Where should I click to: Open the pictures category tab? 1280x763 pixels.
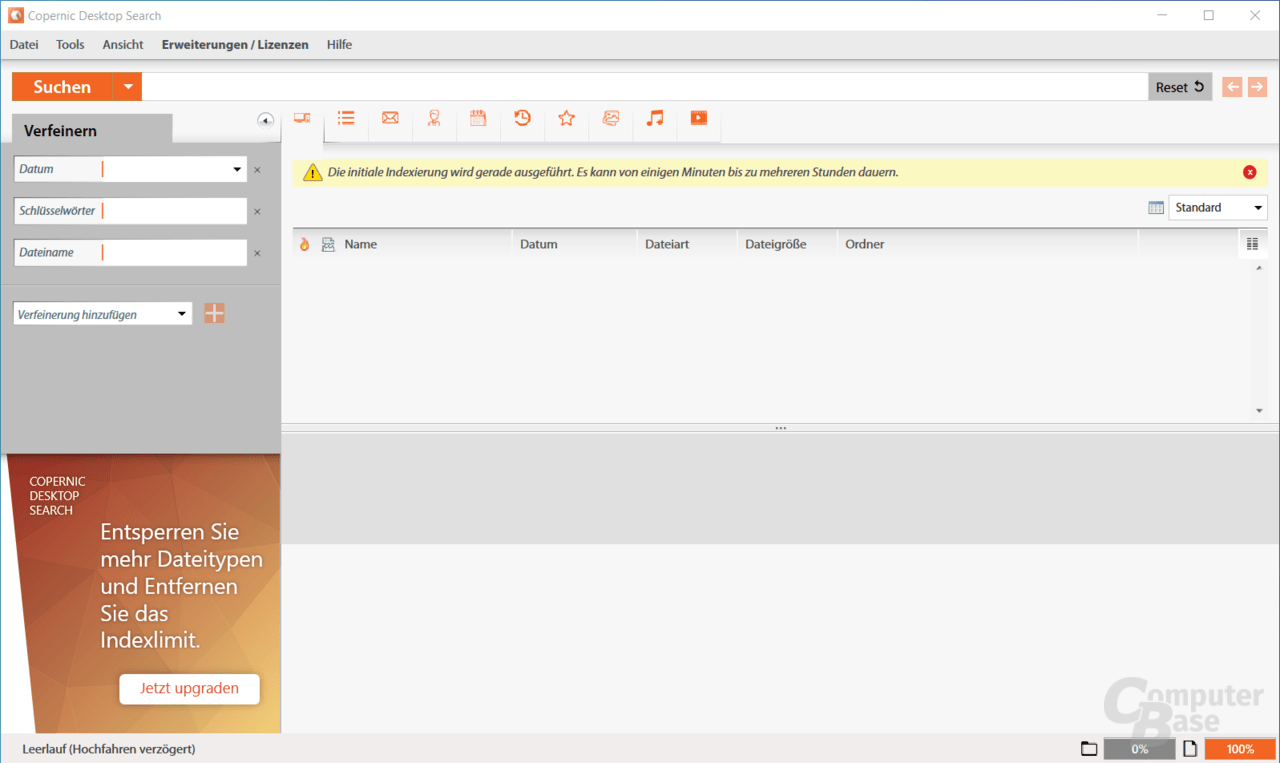tap(610, 118)
